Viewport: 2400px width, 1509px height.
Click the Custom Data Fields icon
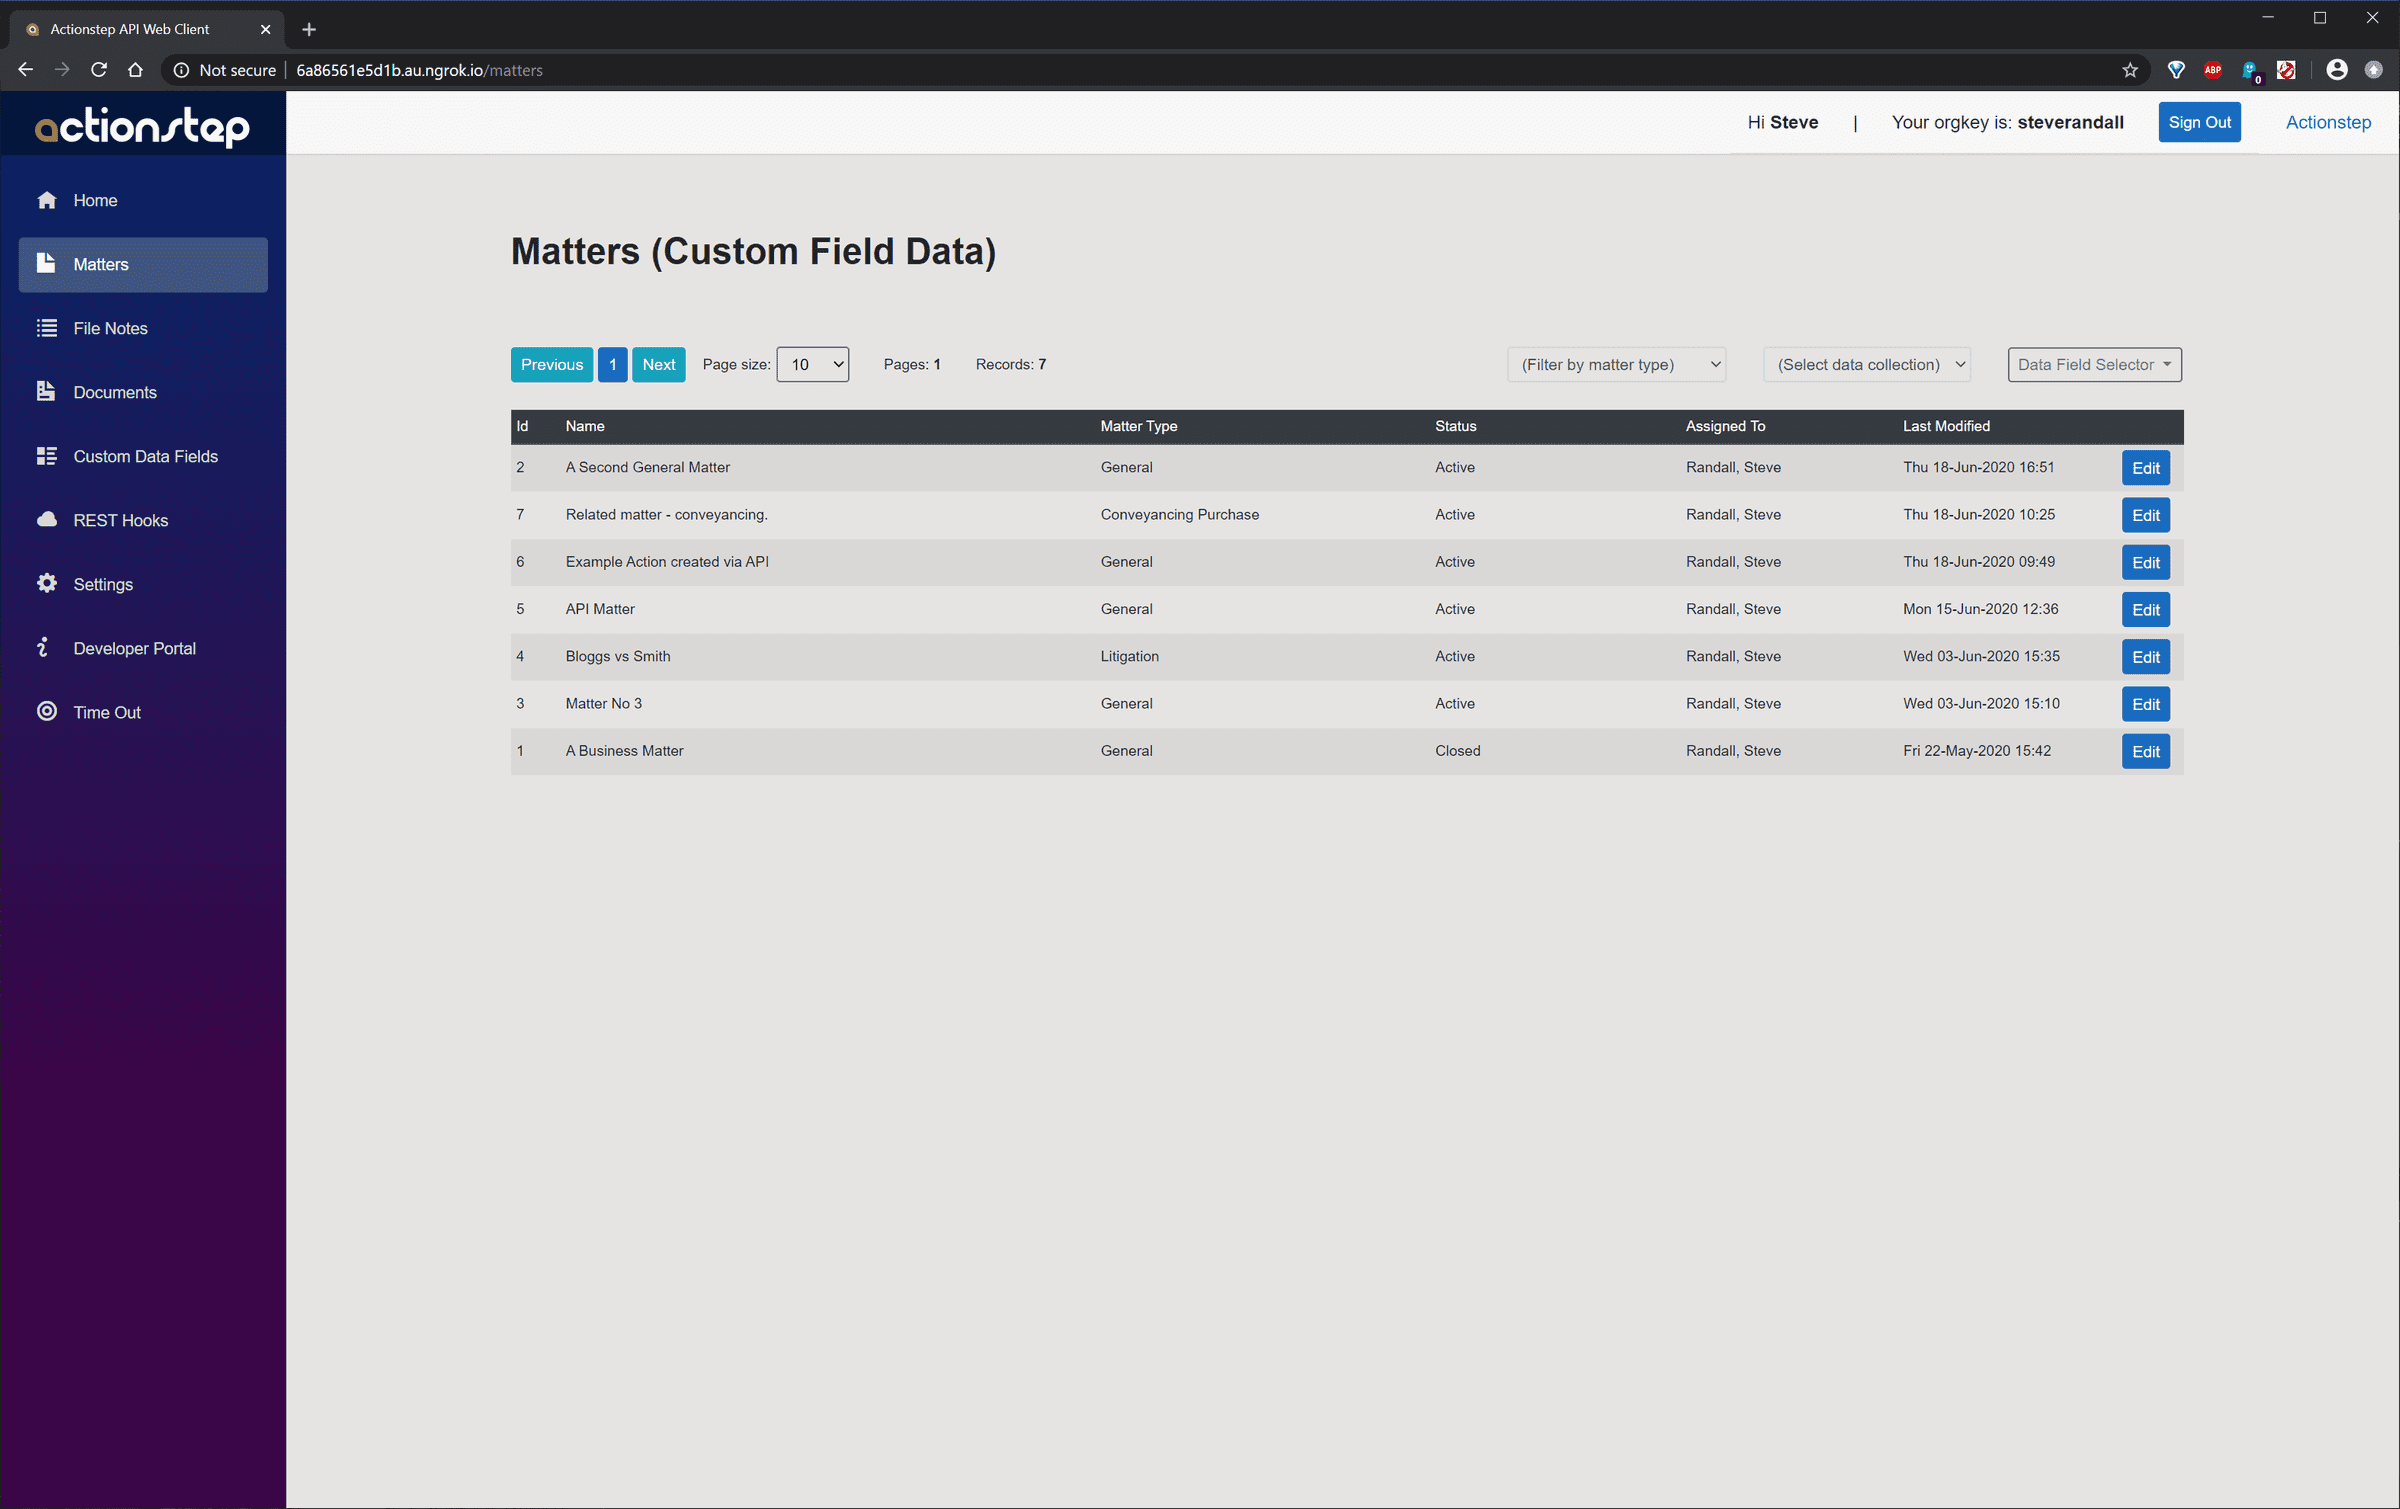point(46,456)
